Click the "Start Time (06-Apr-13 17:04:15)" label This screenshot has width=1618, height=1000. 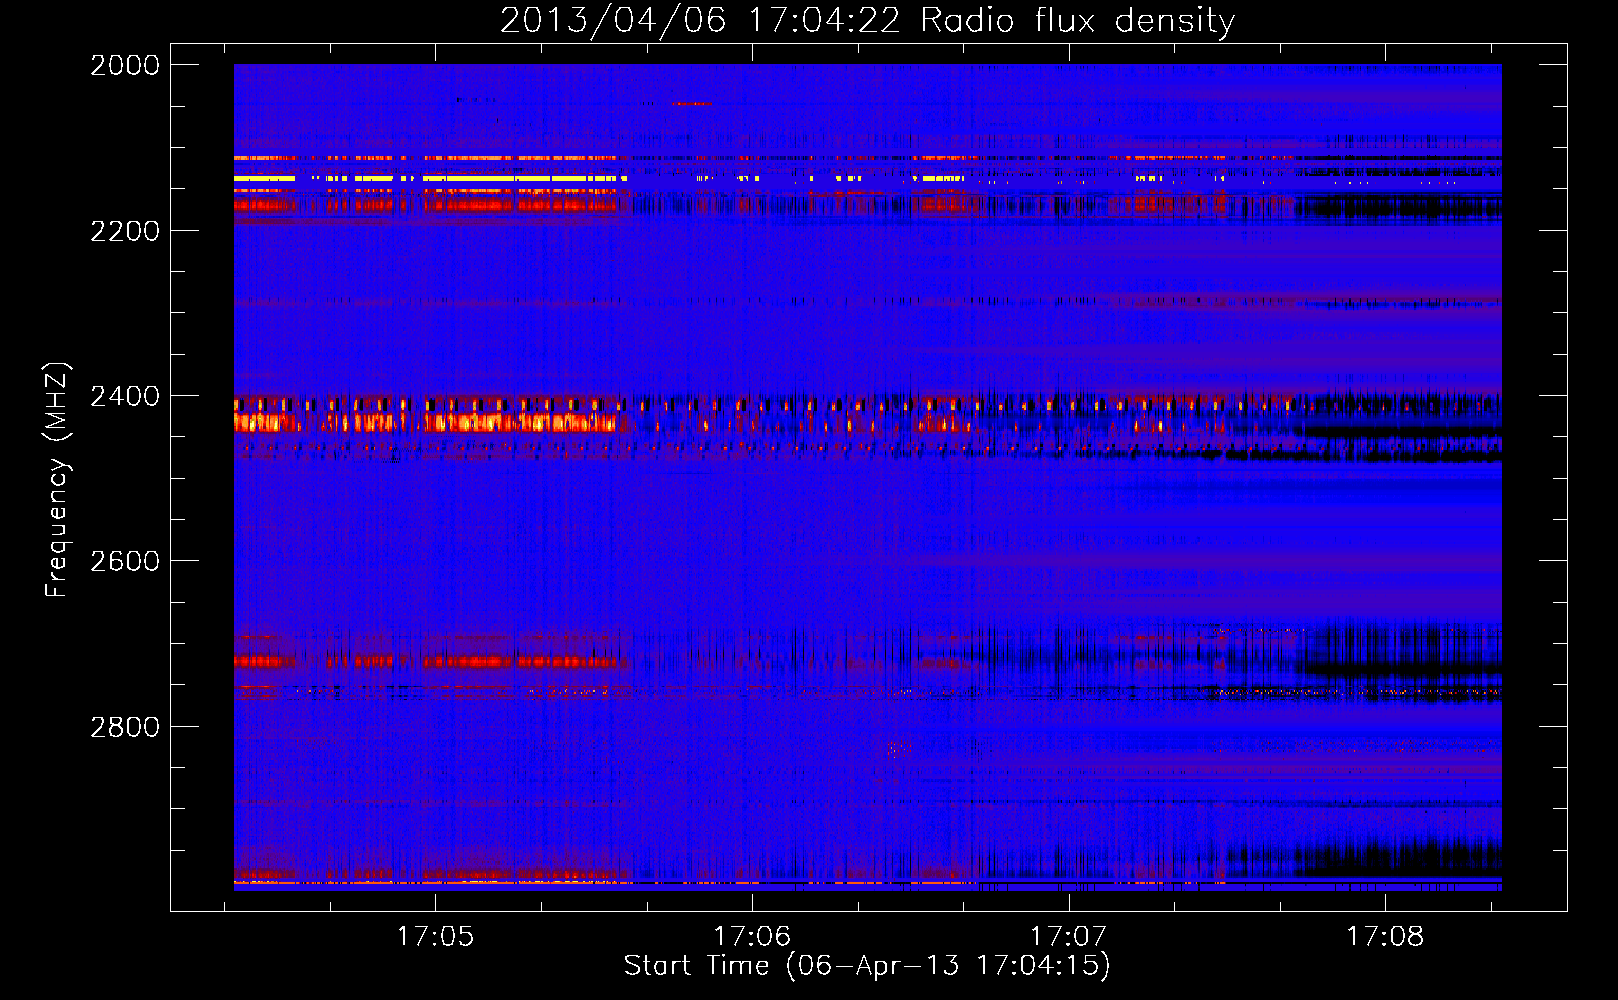coord(867,966)
